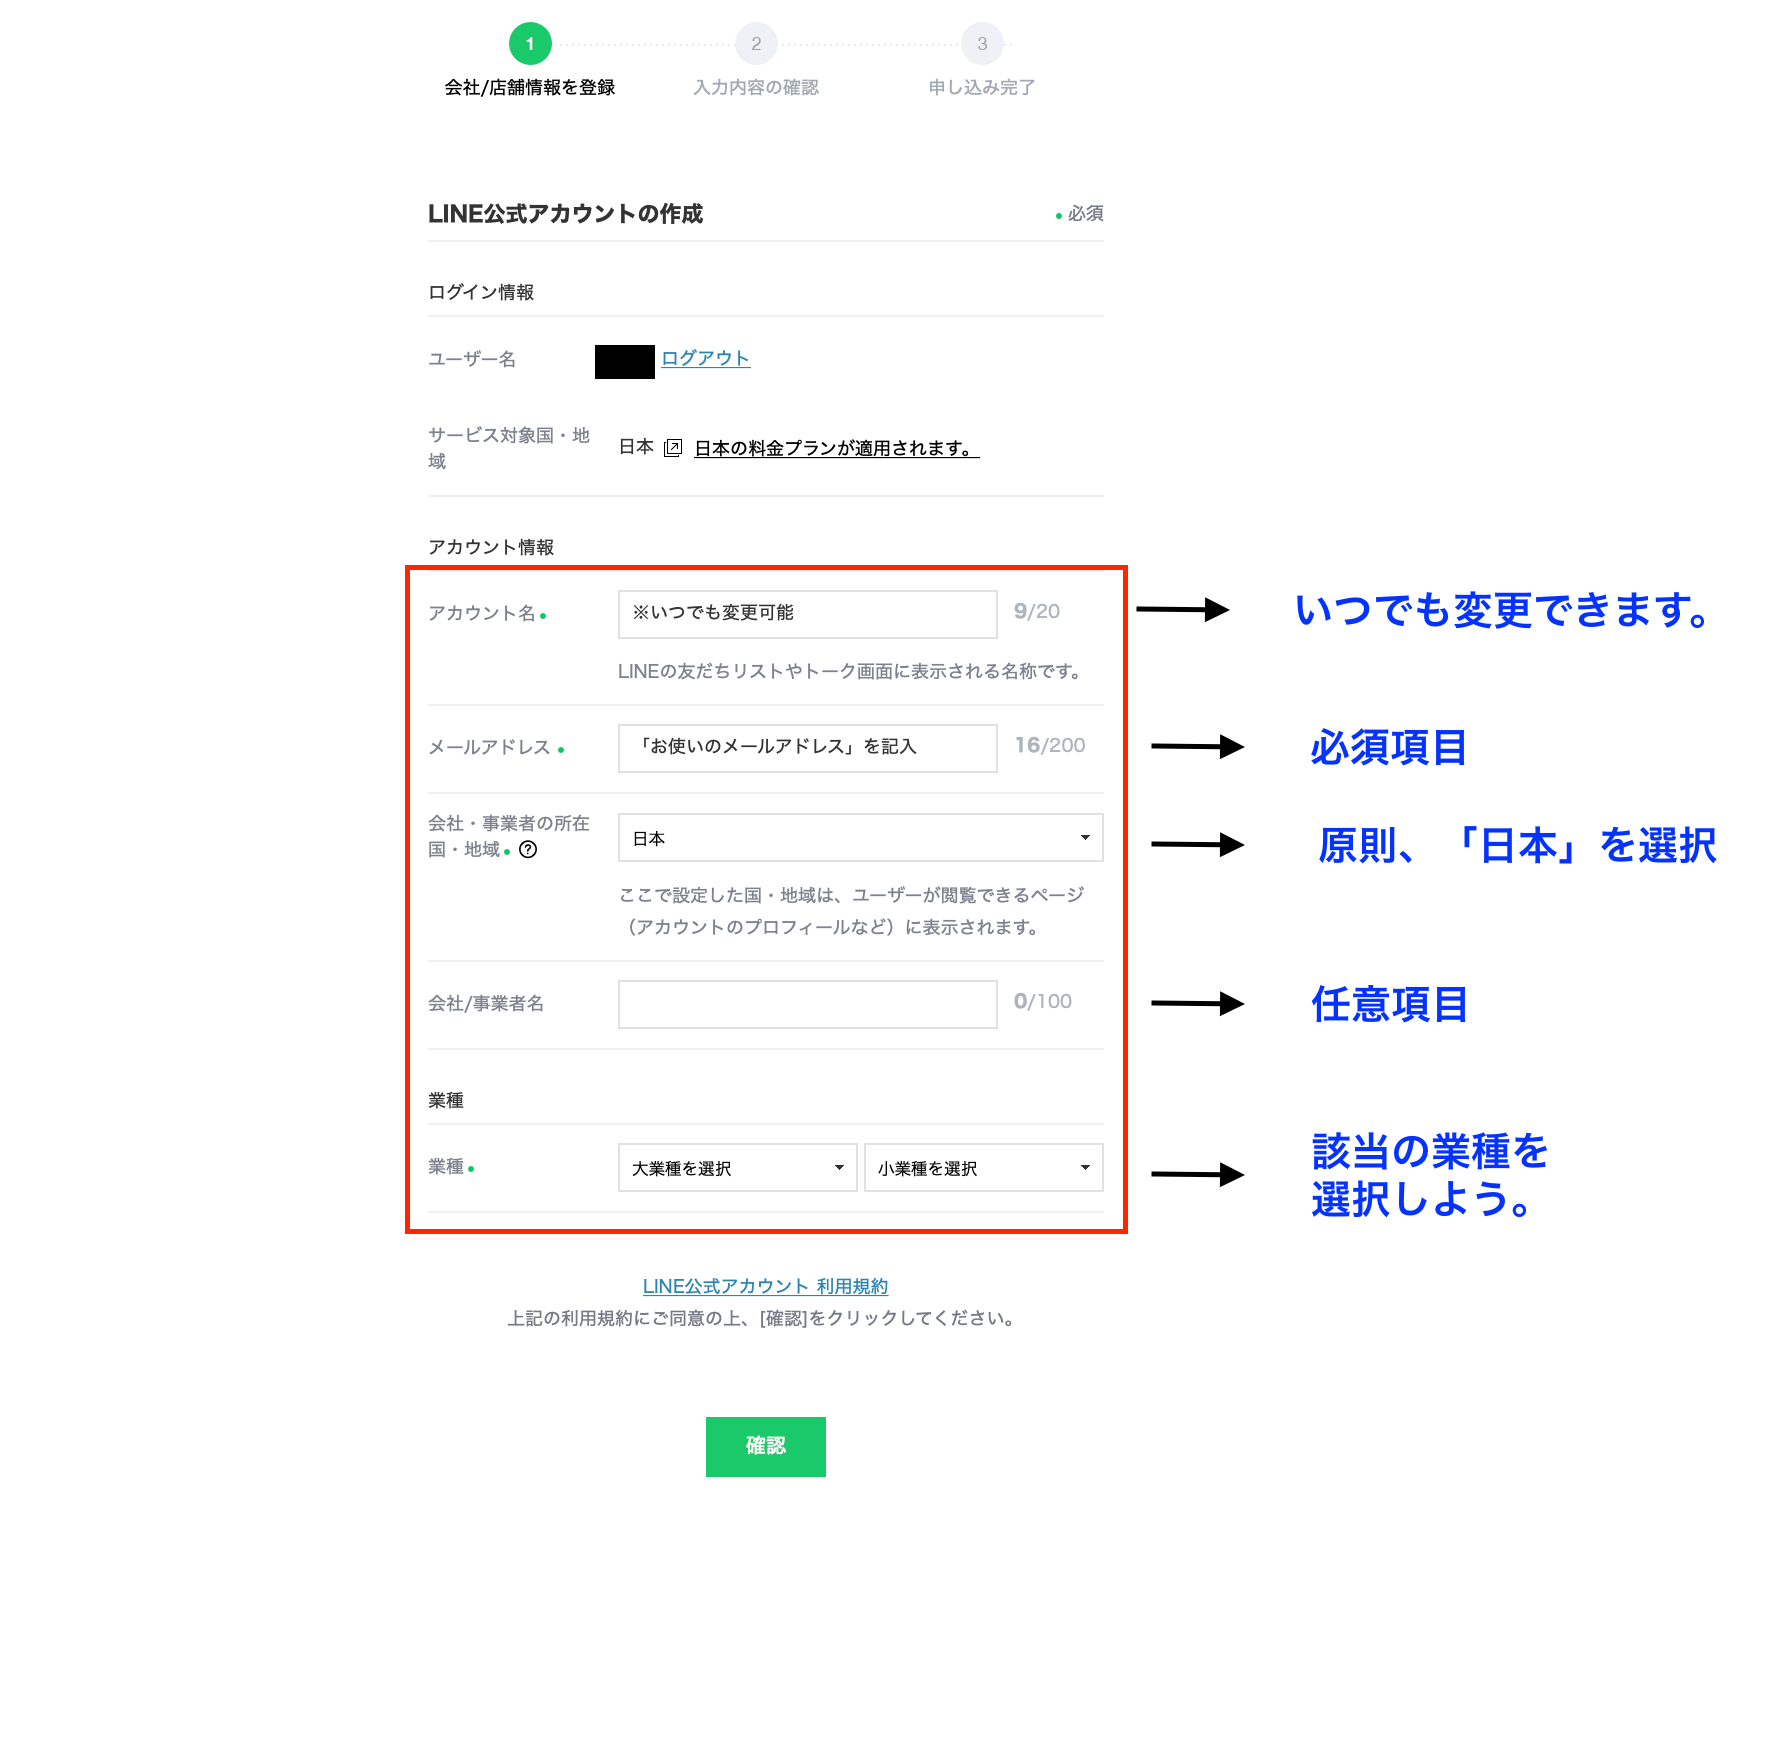The width and height of the screenshot is (1778, 1748).
Task: Click the 0/100 character counter
Action: pyautogui.click(x=1043, y=1001)
